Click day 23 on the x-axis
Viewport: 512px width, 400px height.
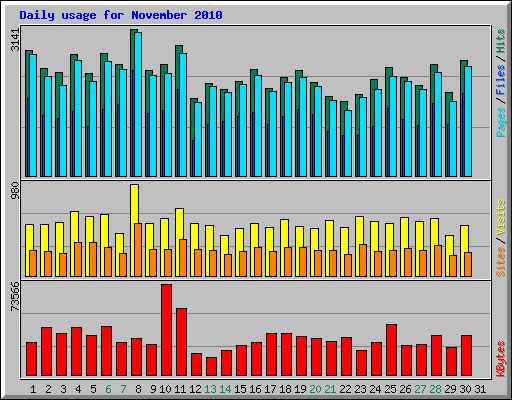point(360,389)
